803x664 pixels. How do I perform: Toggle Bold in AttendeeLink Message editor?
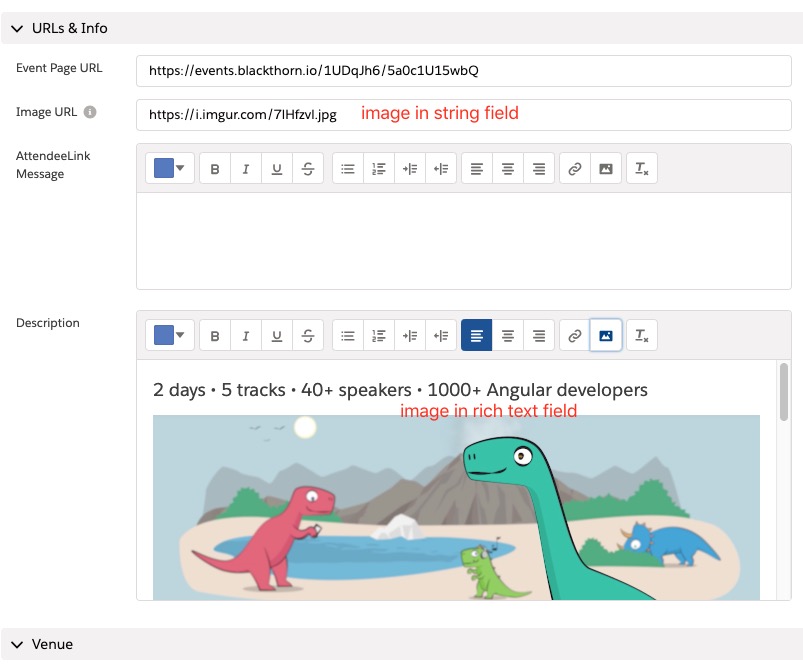215,168
